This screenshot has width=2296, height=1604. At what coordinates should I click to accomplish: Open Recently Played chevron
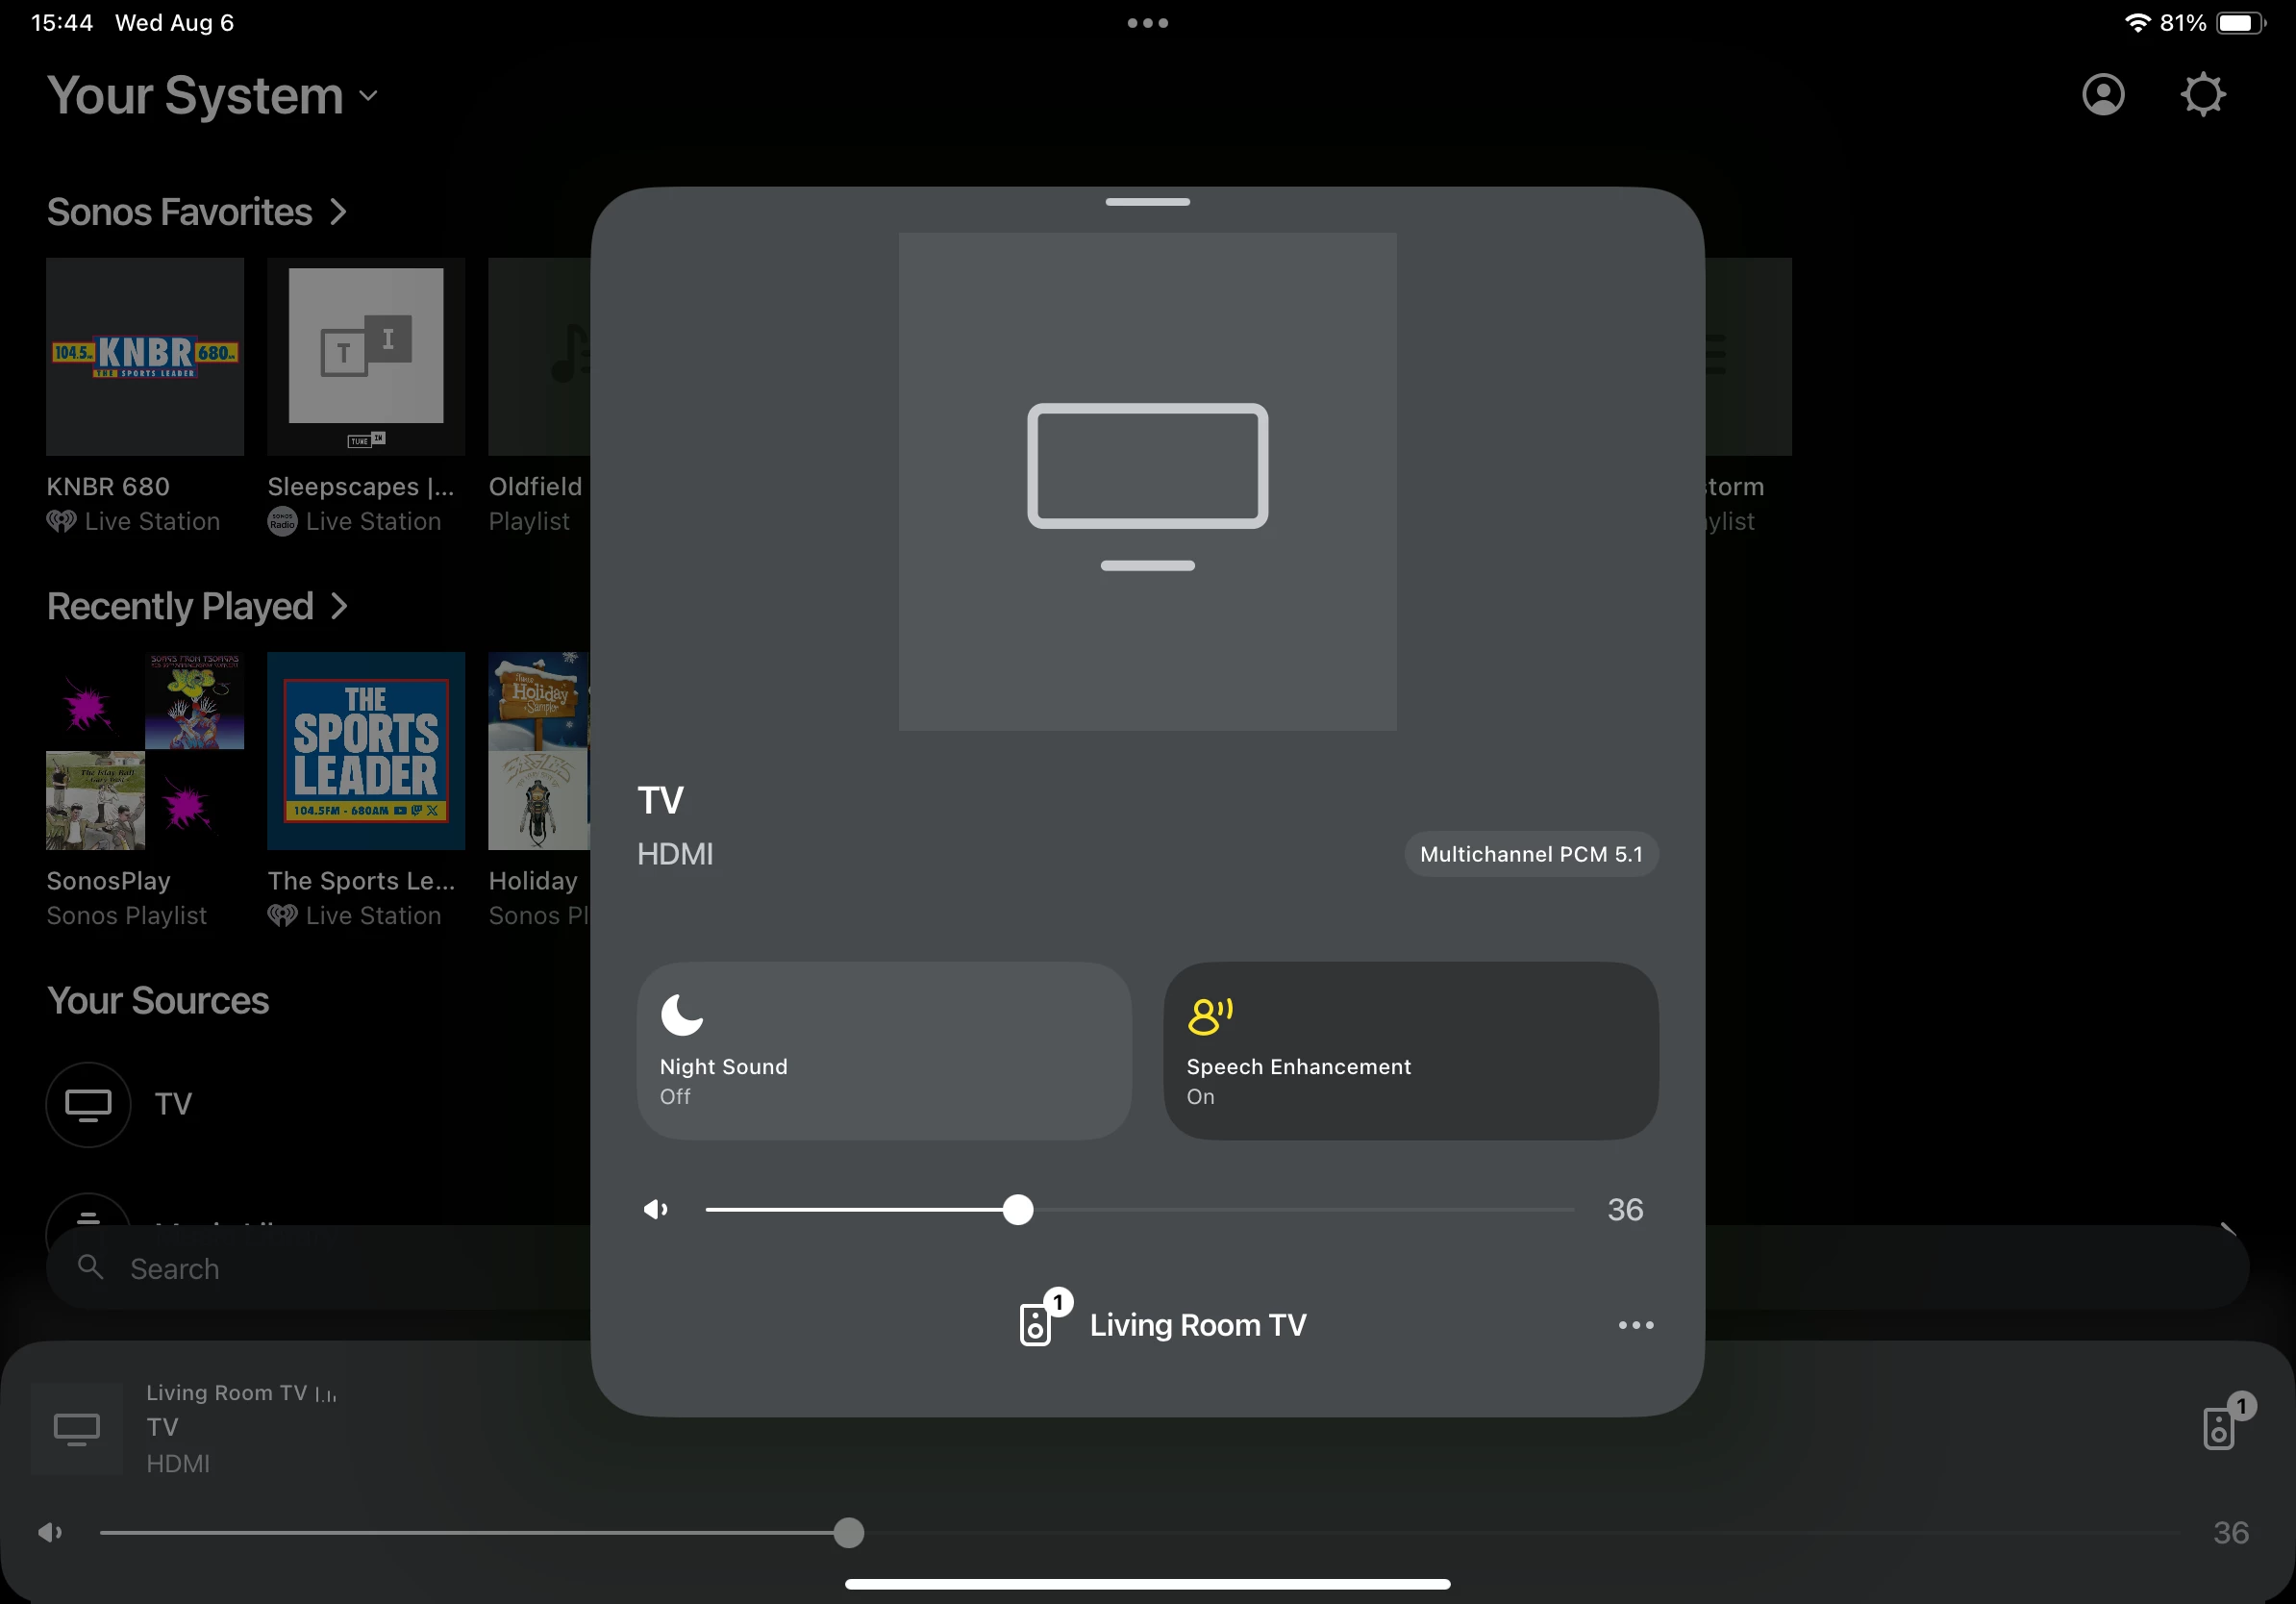tap(339, 606)
